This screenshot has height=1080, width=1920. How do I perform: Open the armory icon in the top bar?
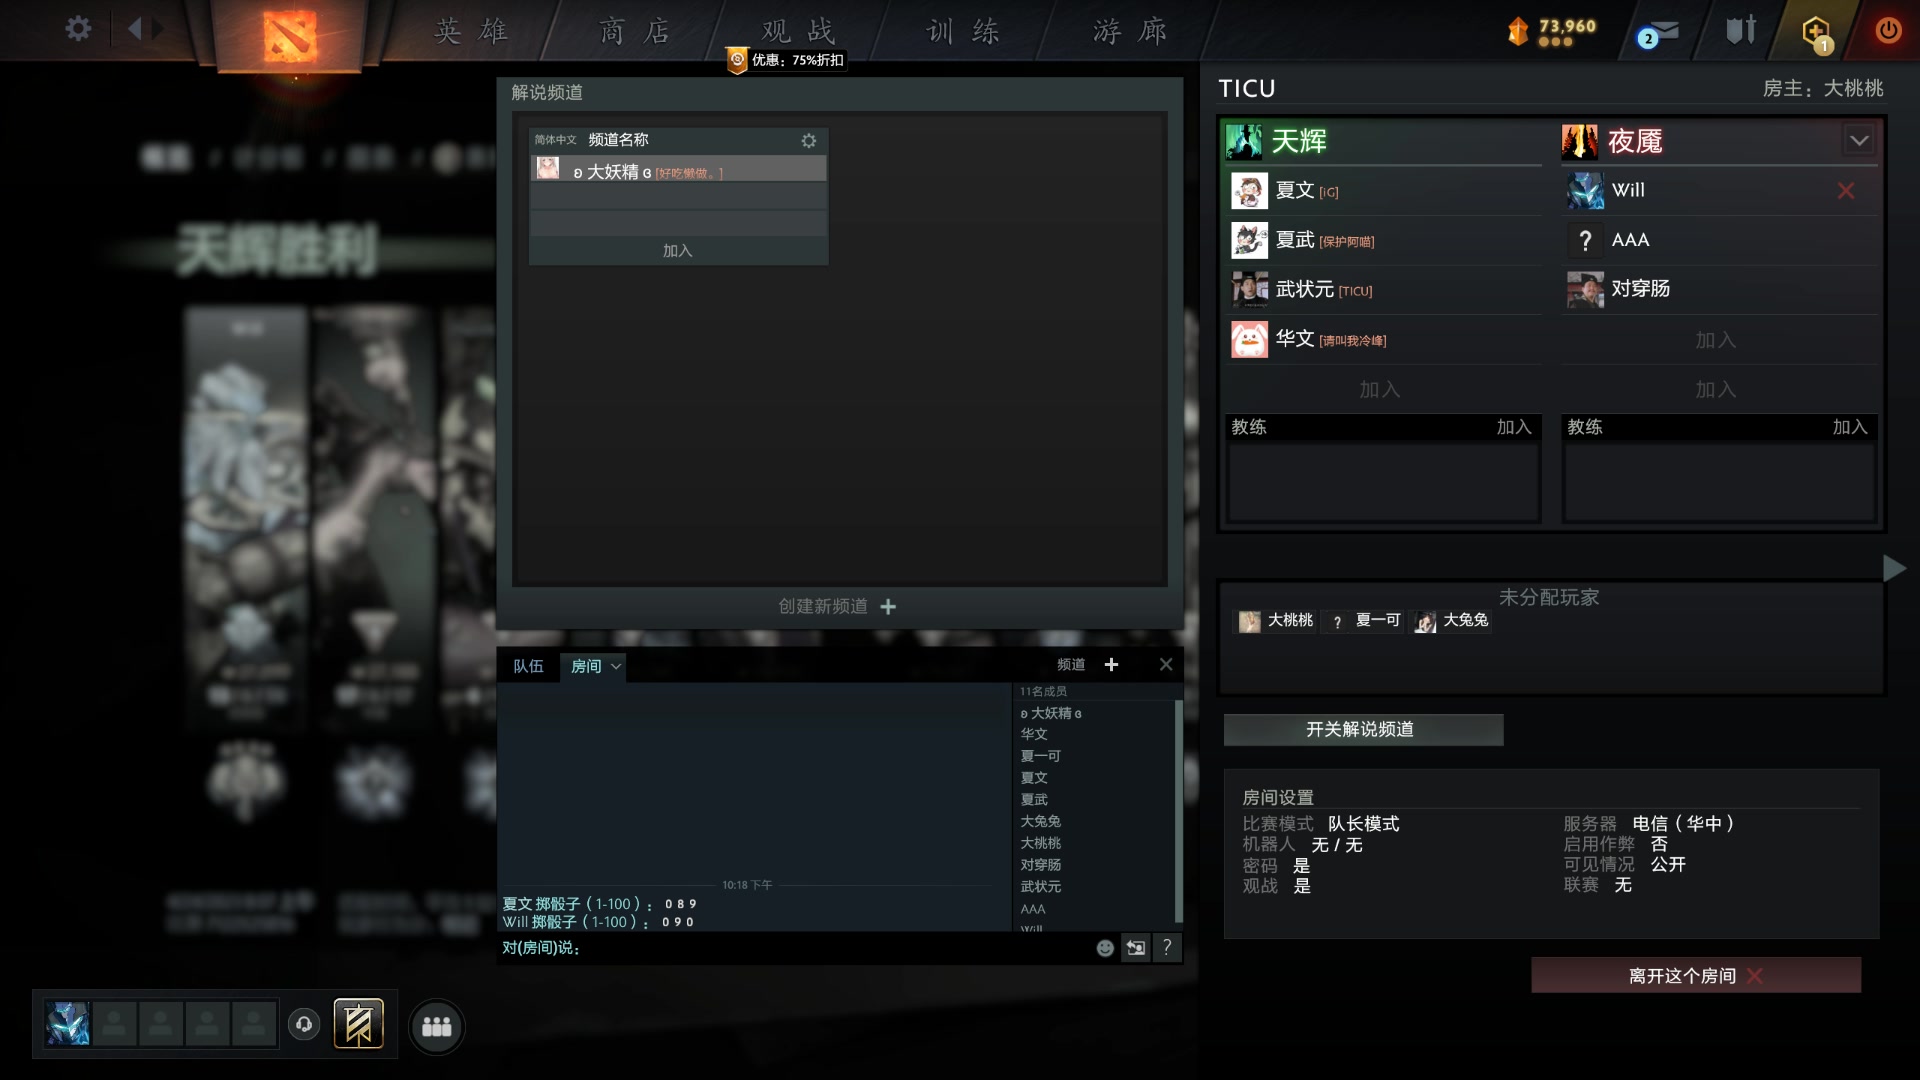1741,30
